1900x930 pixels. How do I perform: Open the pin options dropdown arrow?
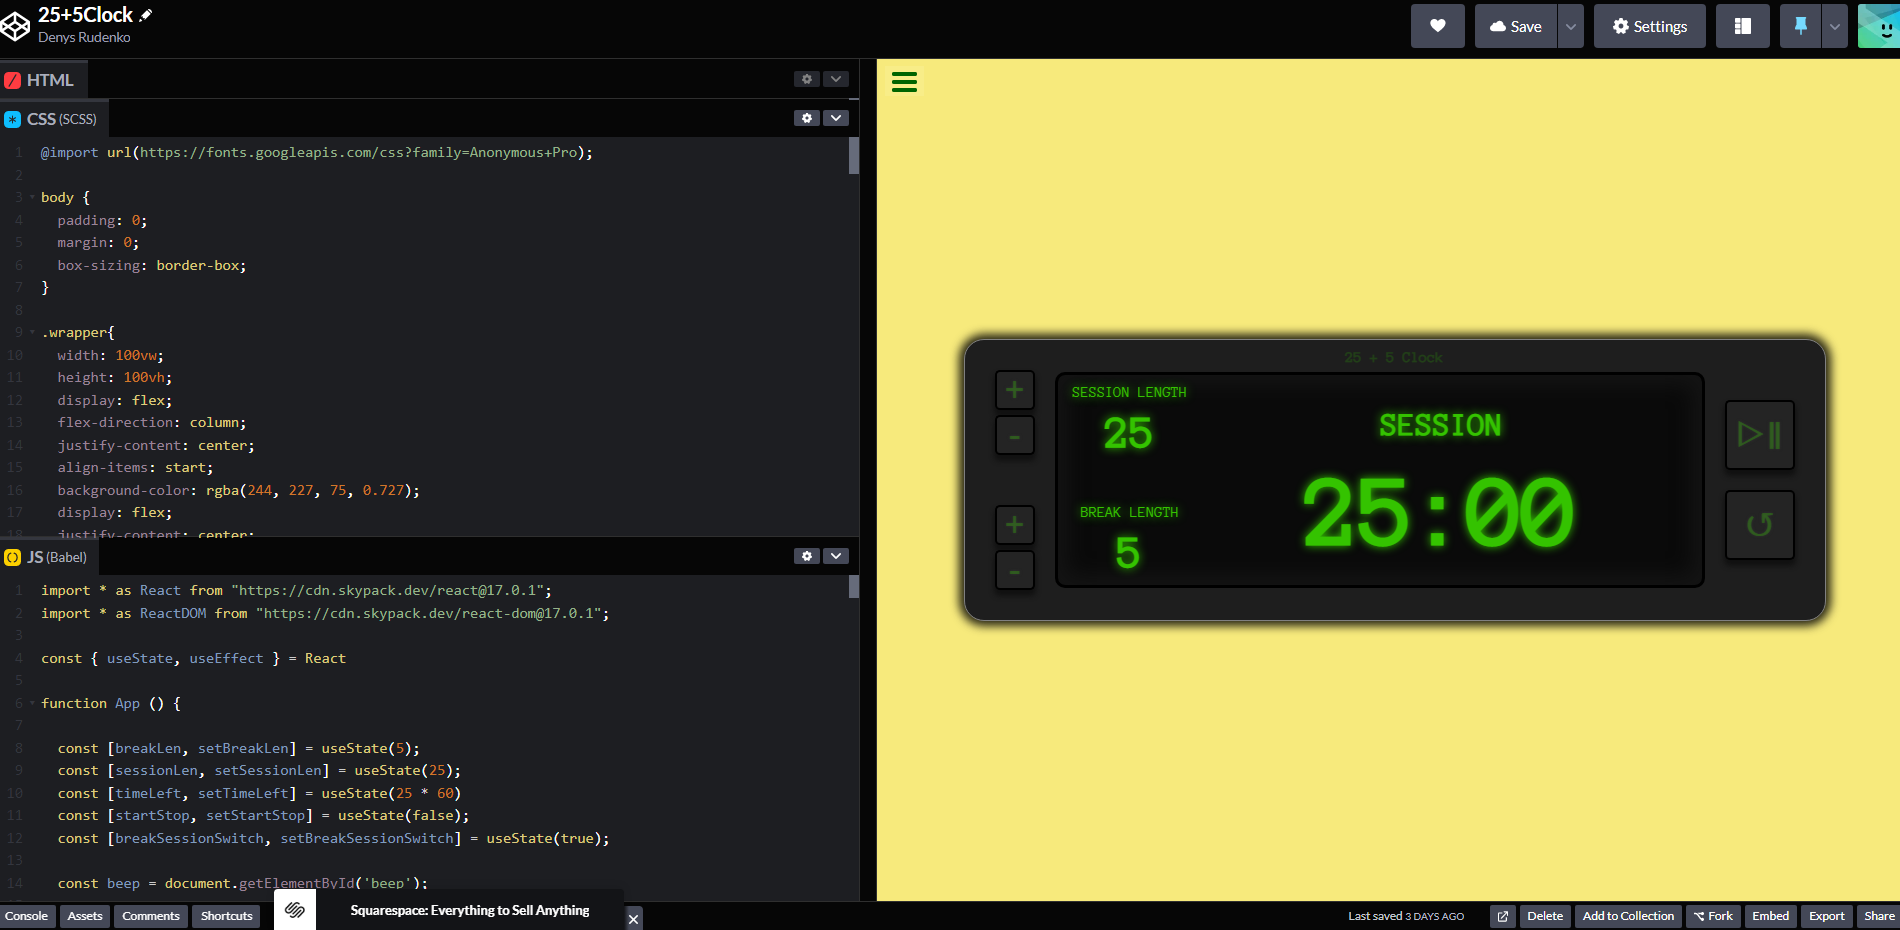[x=1834, y=26]
